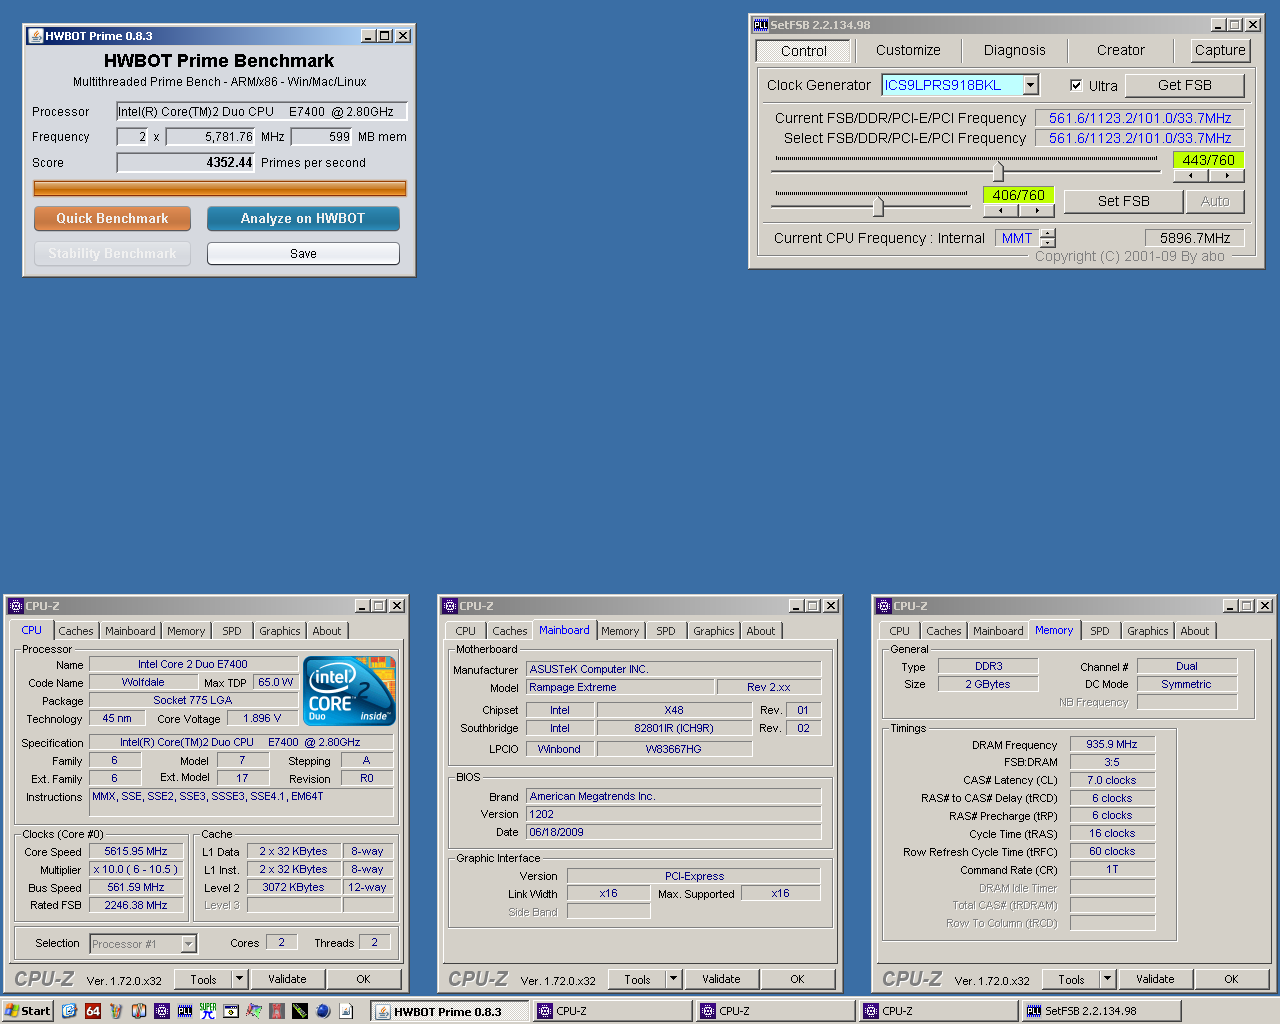Image resolution: width=1280 pixels, height=1024 pixels.
Task: Click the lower FSB slider thumb
Action: [x=878, y=206]
